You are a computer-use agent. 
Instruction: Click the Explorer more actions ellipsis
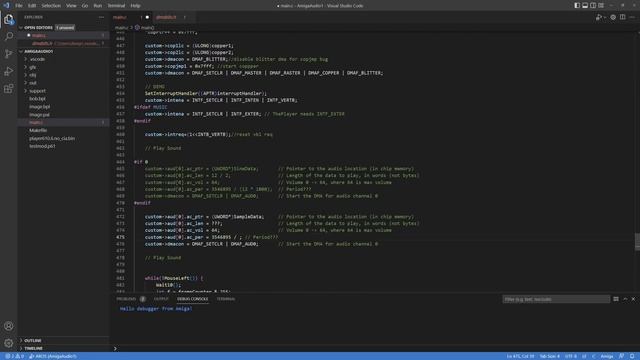click(101, 17)
